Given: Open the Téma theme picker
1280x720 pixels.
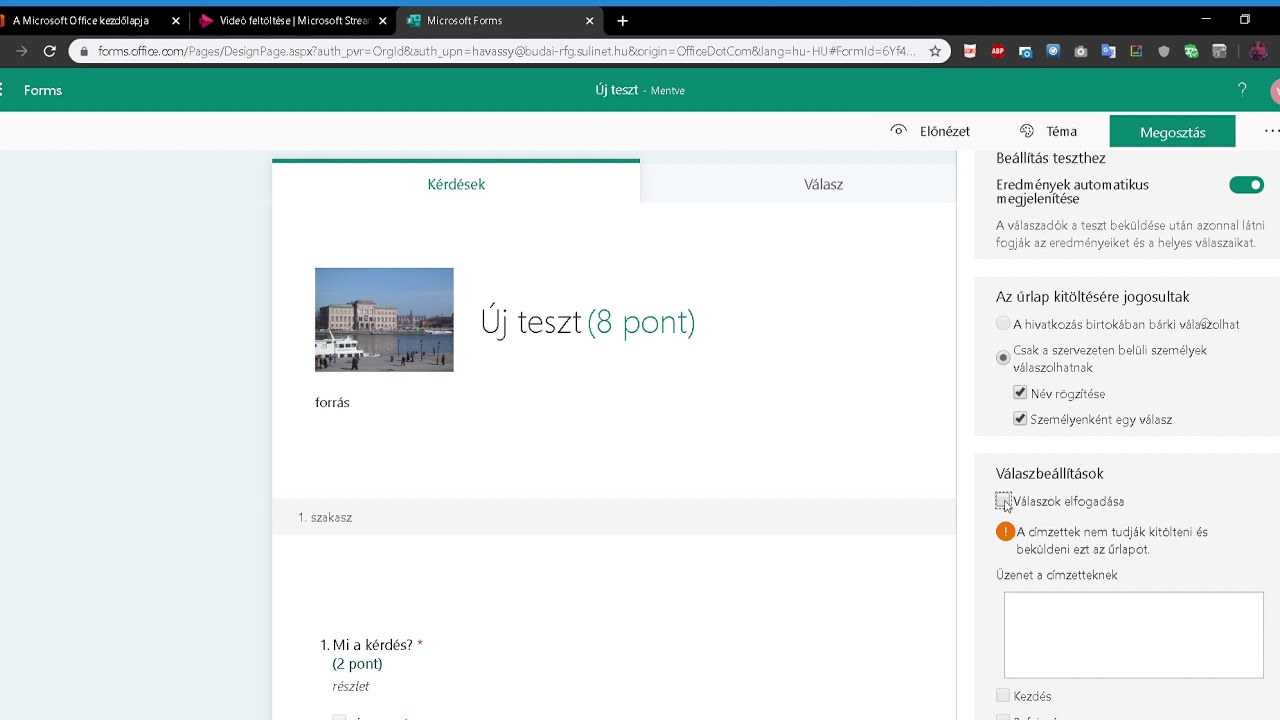Looking at the screenshot, I should tap(1048, 131).
